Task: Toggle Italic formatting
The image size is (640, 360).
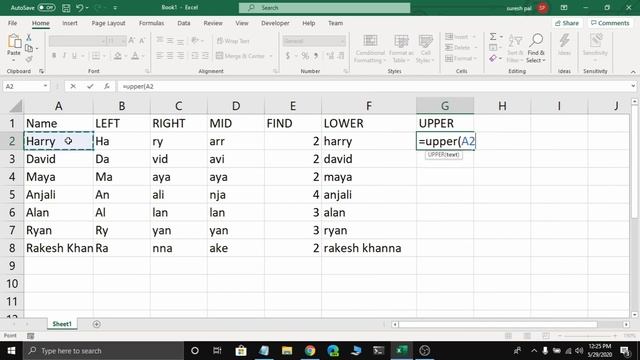Action: pyautogui.click(x=64, y=56)
